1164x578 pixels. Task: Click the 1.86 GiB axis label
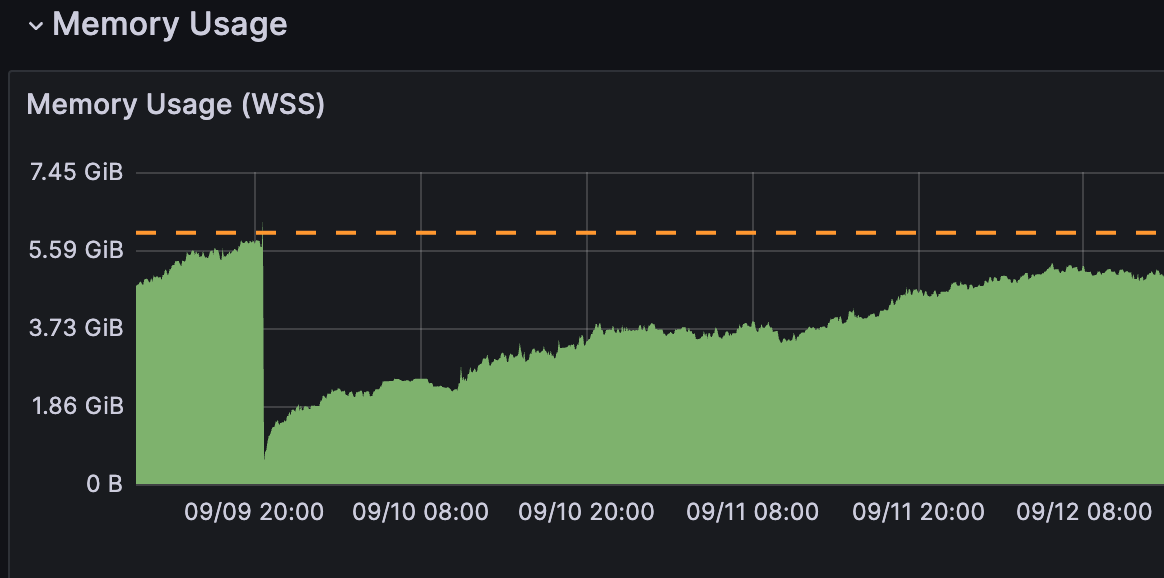coord(71,405)
